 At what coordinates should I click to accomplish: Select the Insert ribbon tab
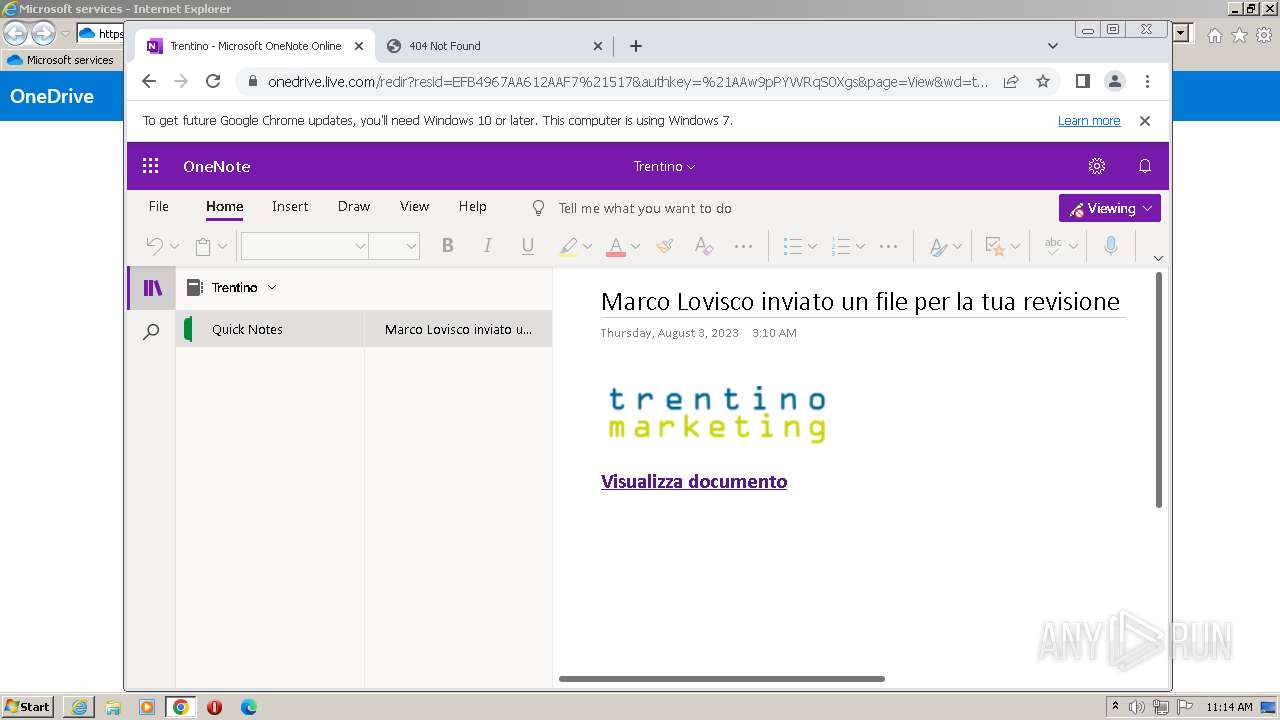click(290, 206)
